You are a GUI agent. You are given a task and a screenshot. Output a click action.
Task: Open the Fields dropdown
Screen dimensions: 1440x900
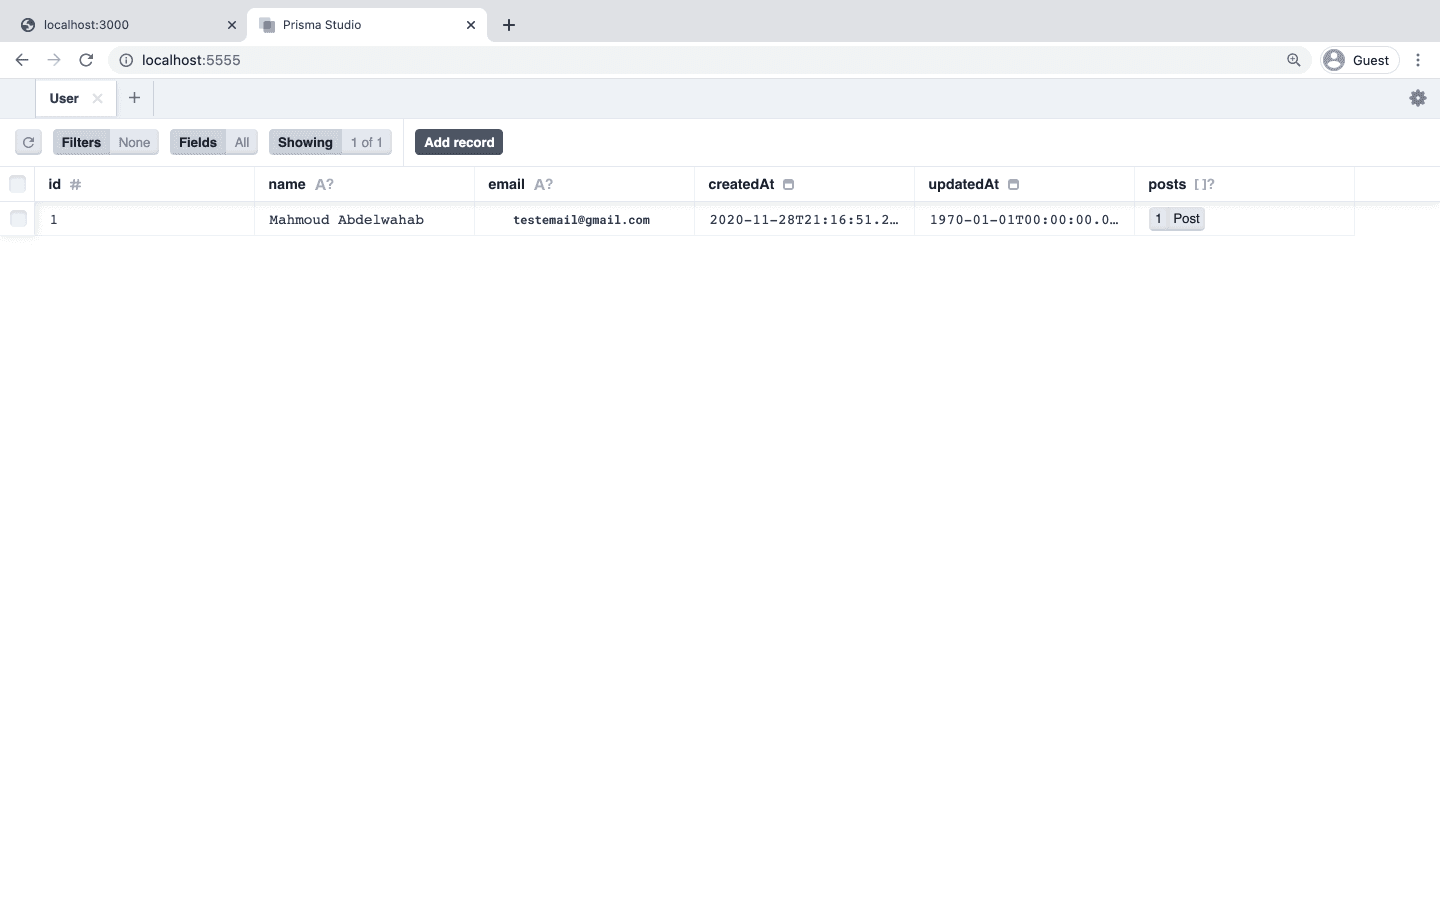[197, 142]
